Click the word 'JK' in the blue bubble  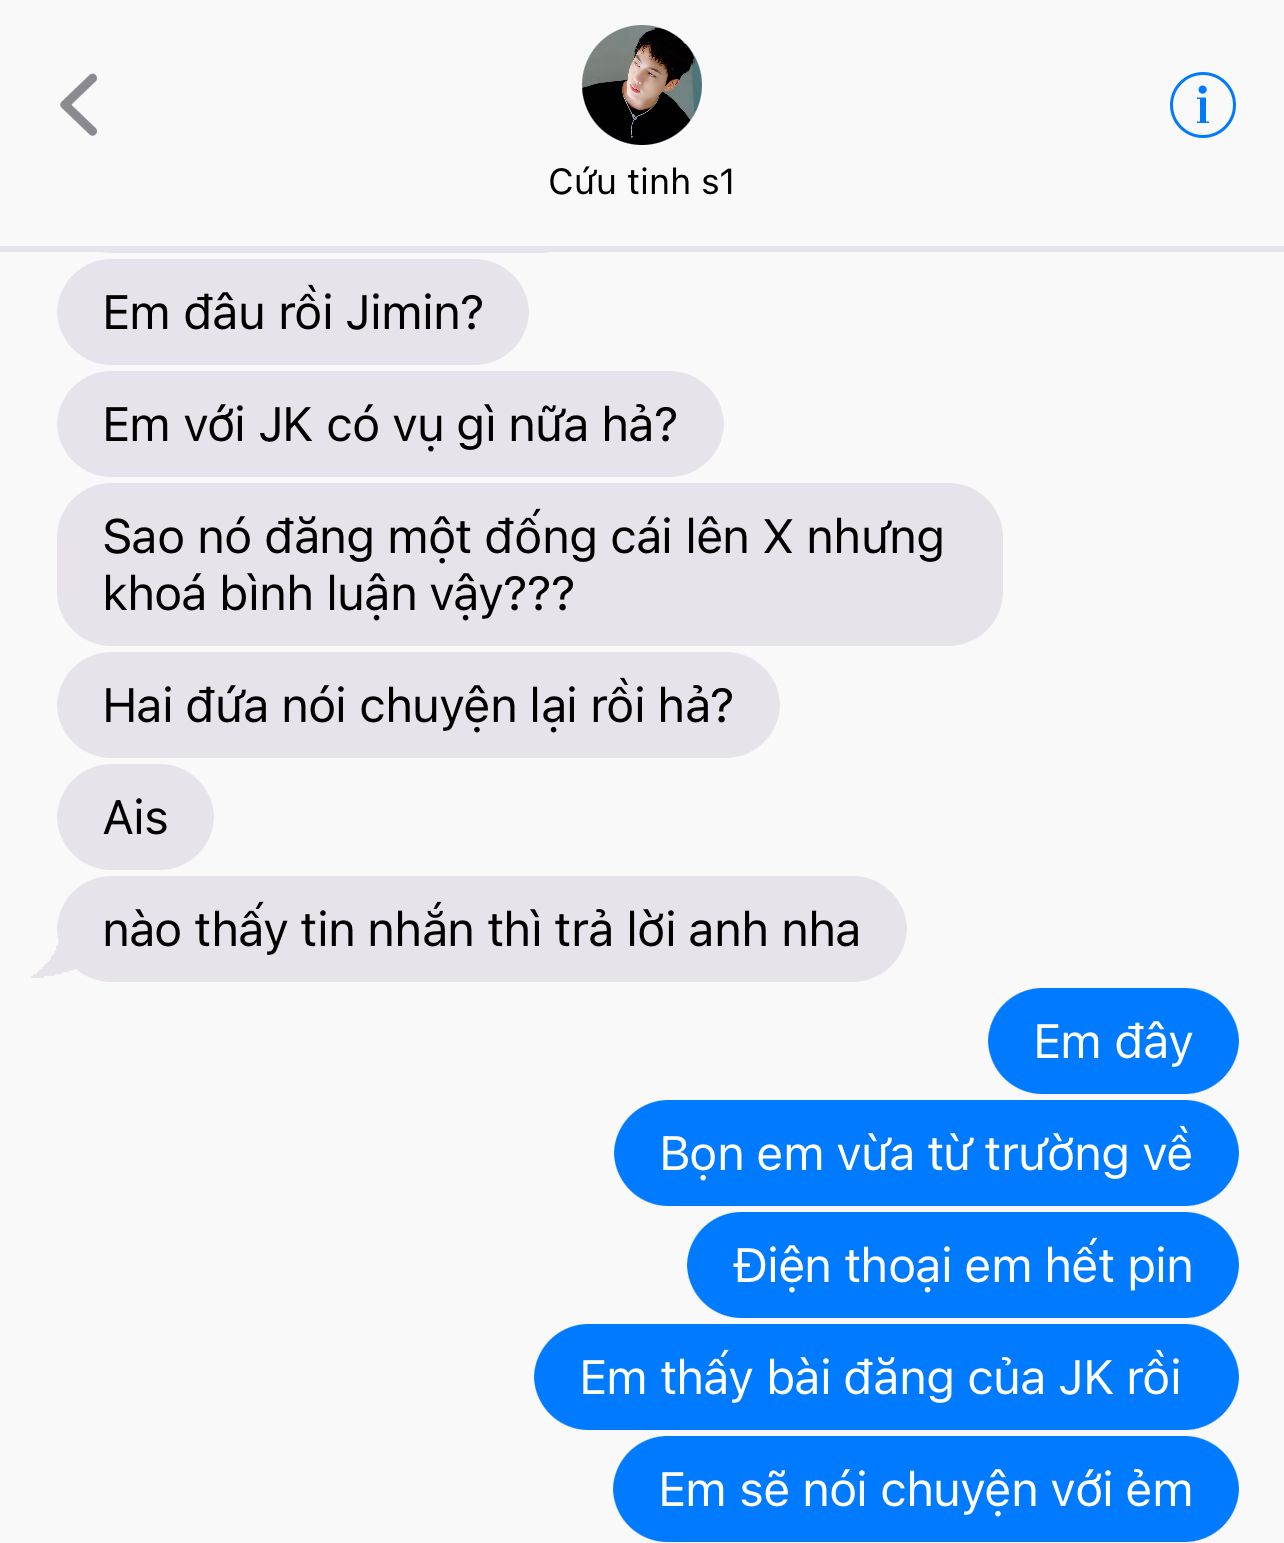[x=1087, y=1378]
